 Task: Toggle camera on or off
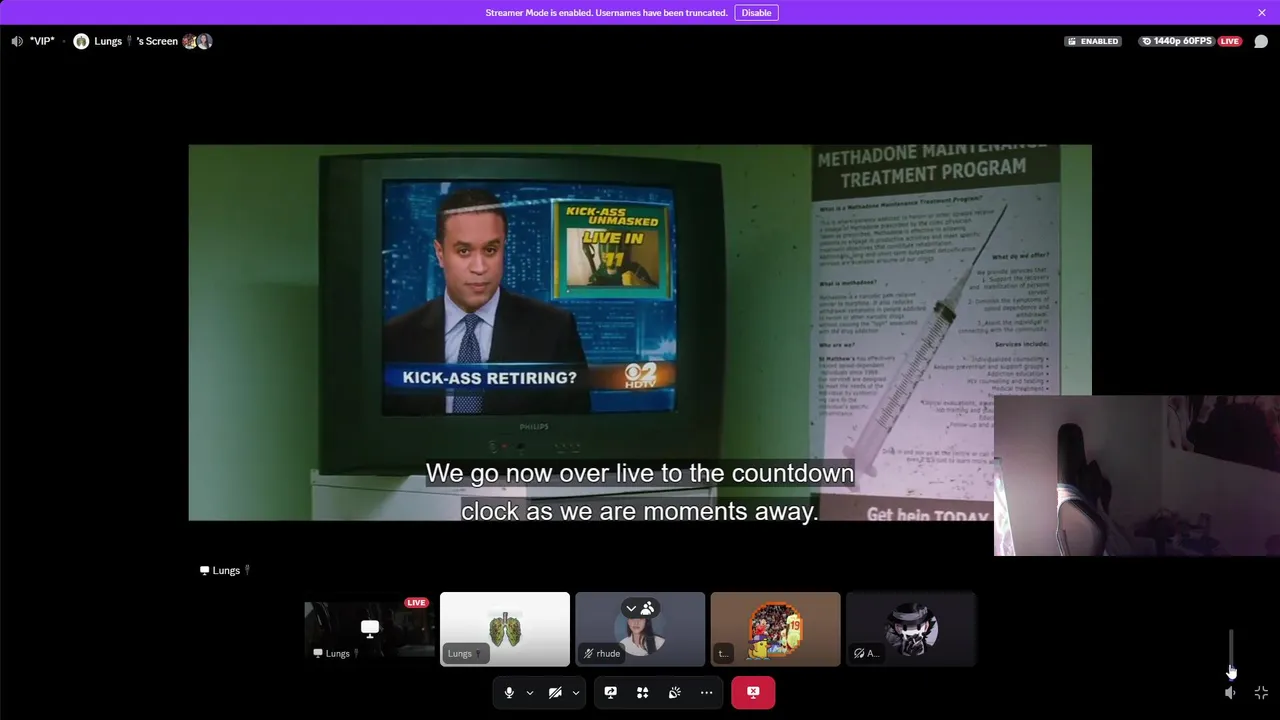coord(555,692)
